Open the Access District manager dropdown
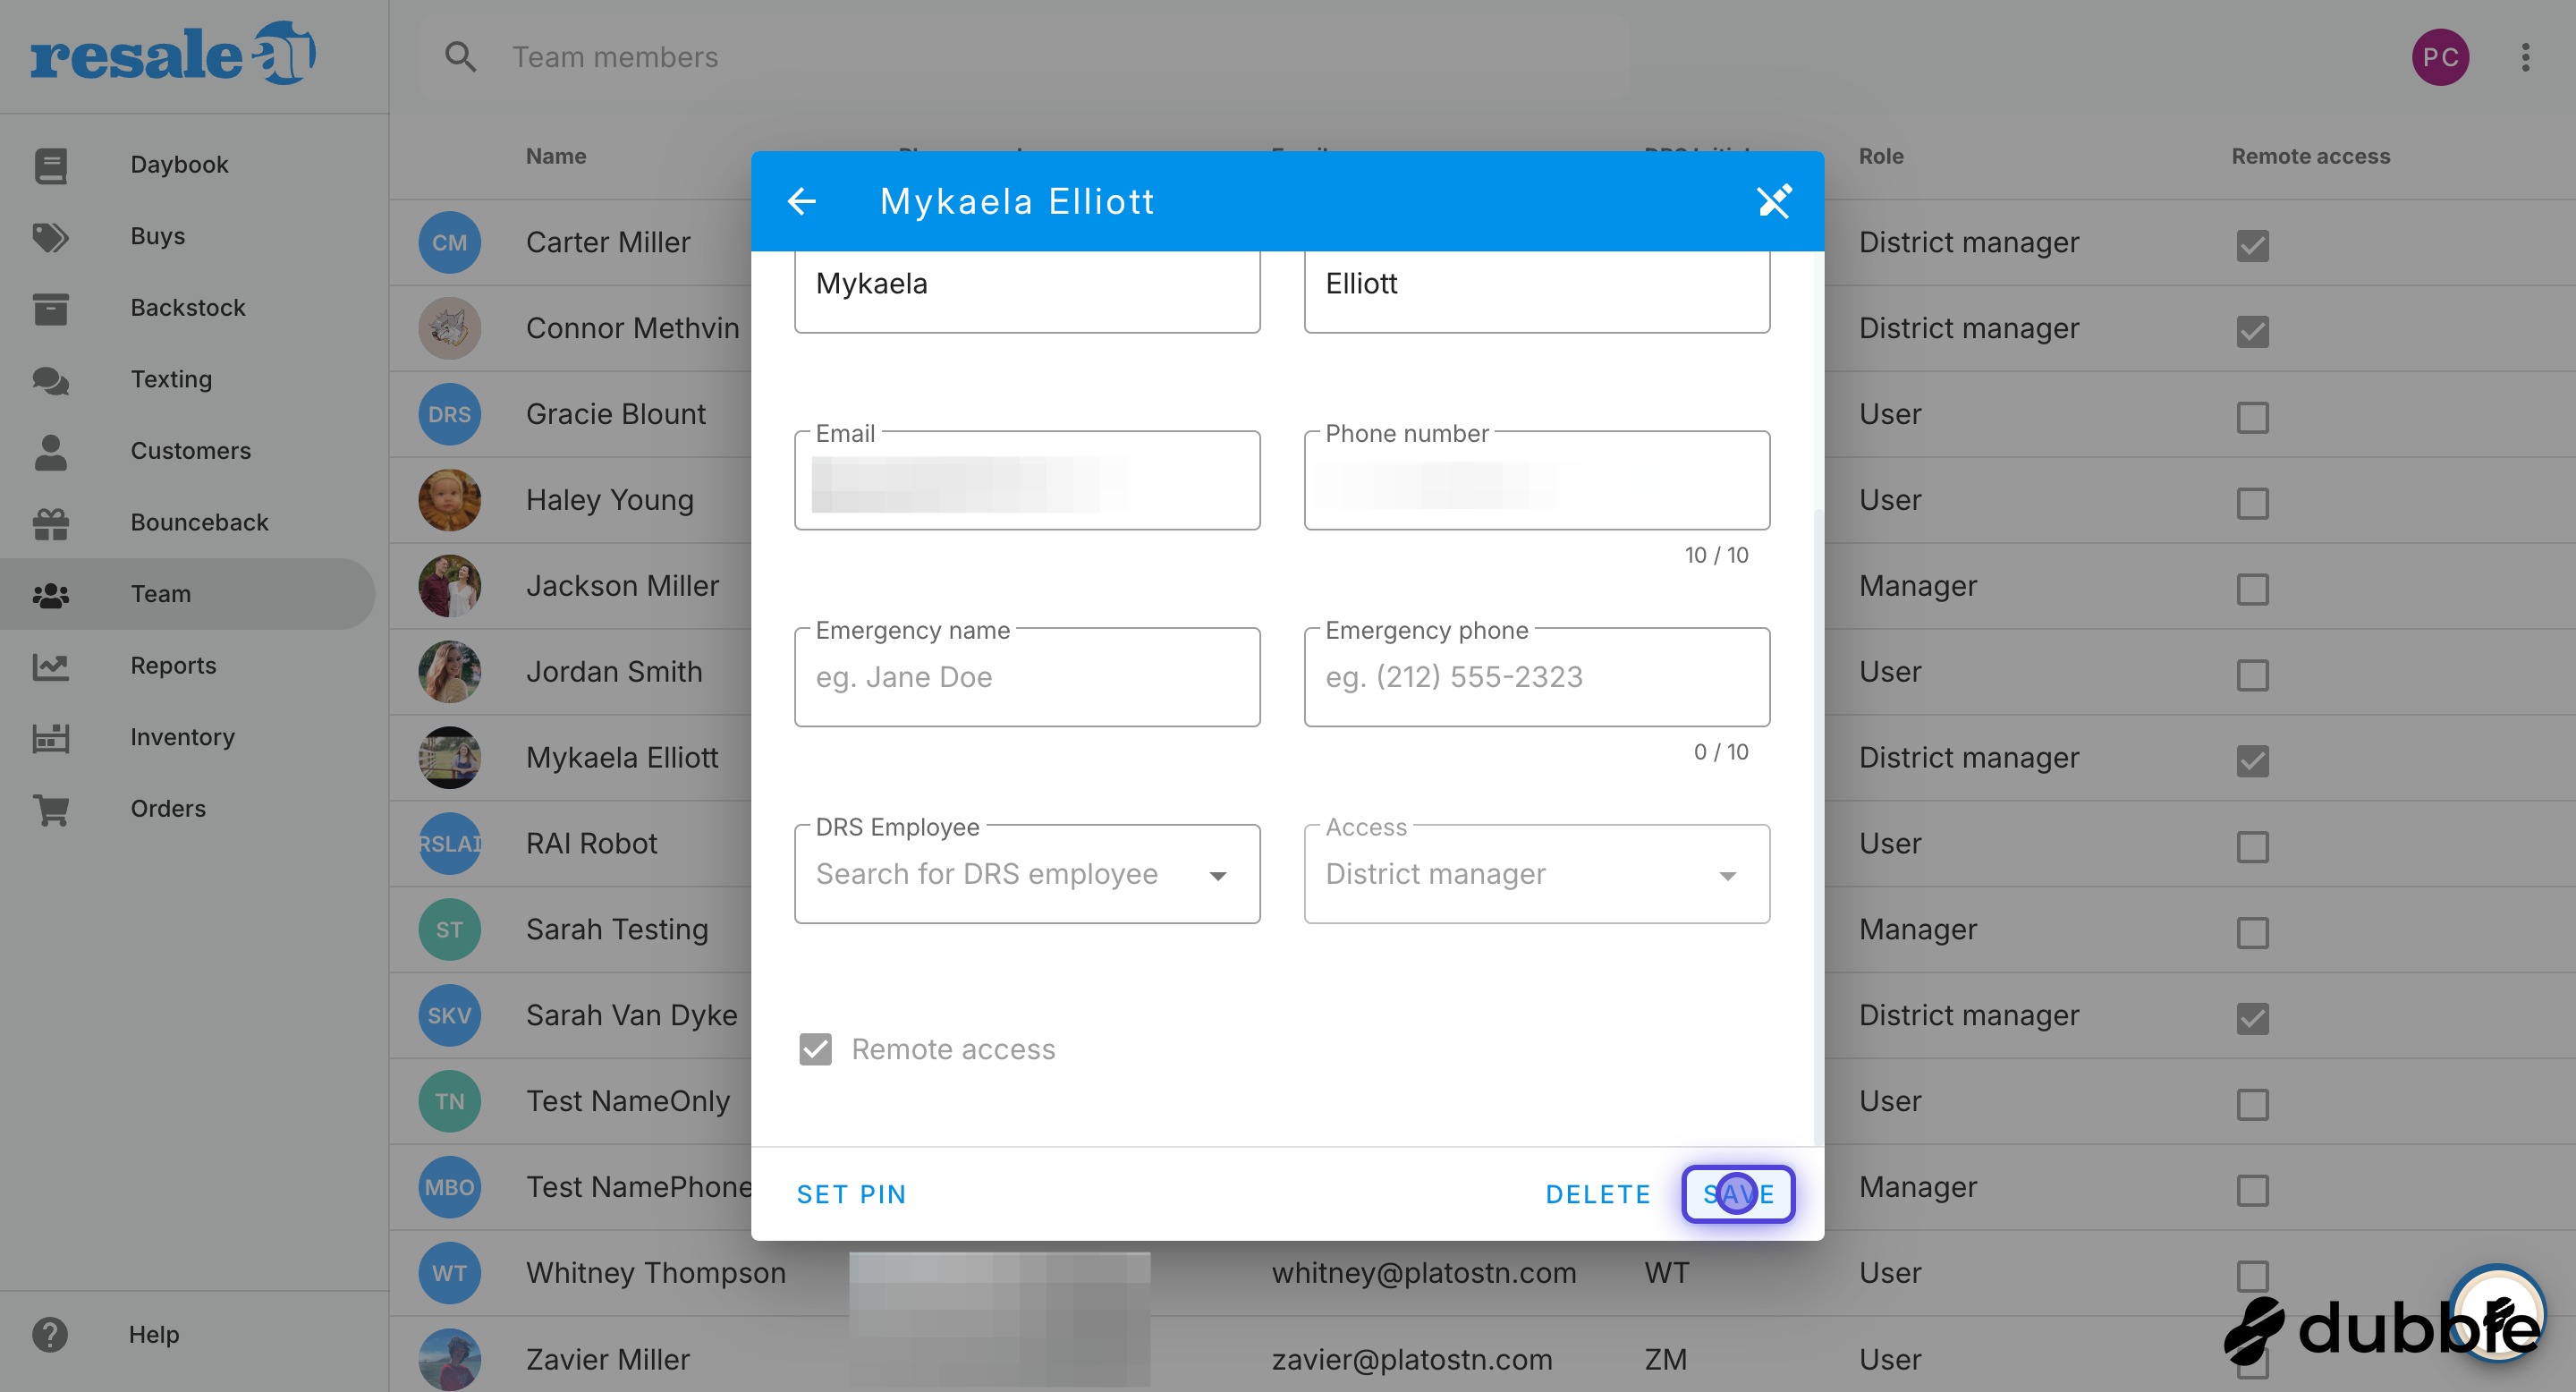Viewport: 2576px width, 1392px height. click(x=1537, y=874)
